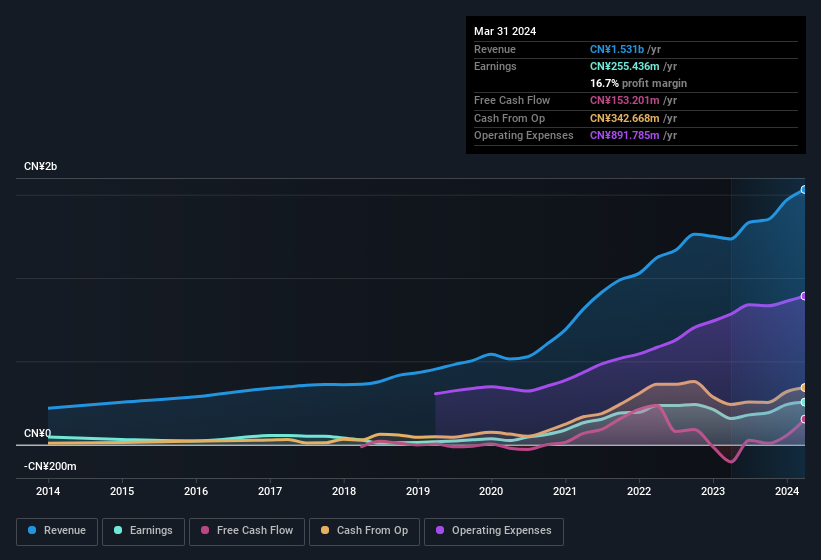
Task: Click the 2018 x-axis label
Action: (x=343, y=491)
